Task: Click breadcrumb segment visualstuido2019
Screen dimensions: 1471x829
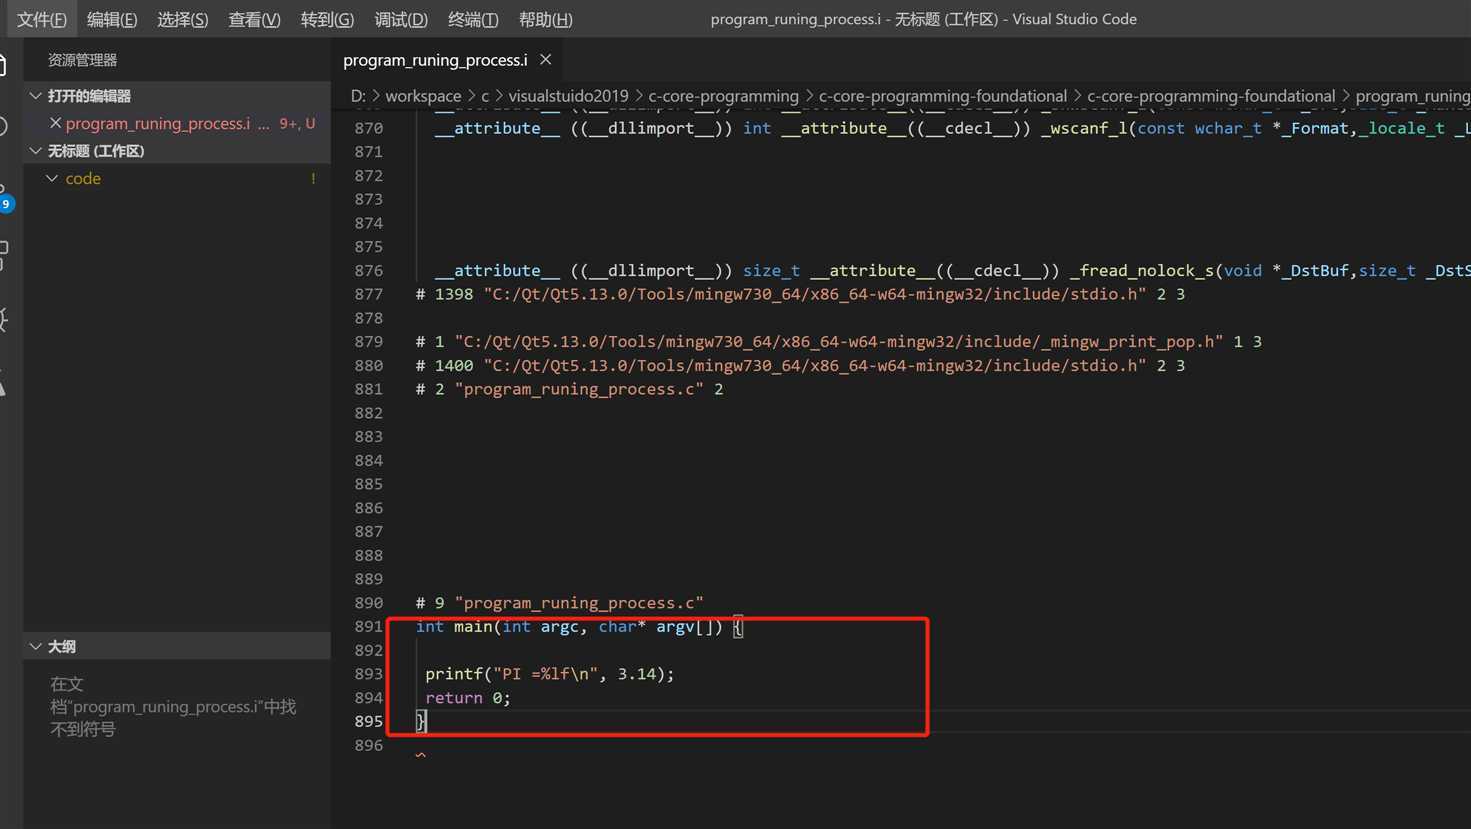Action: click(x=568, y=96)
